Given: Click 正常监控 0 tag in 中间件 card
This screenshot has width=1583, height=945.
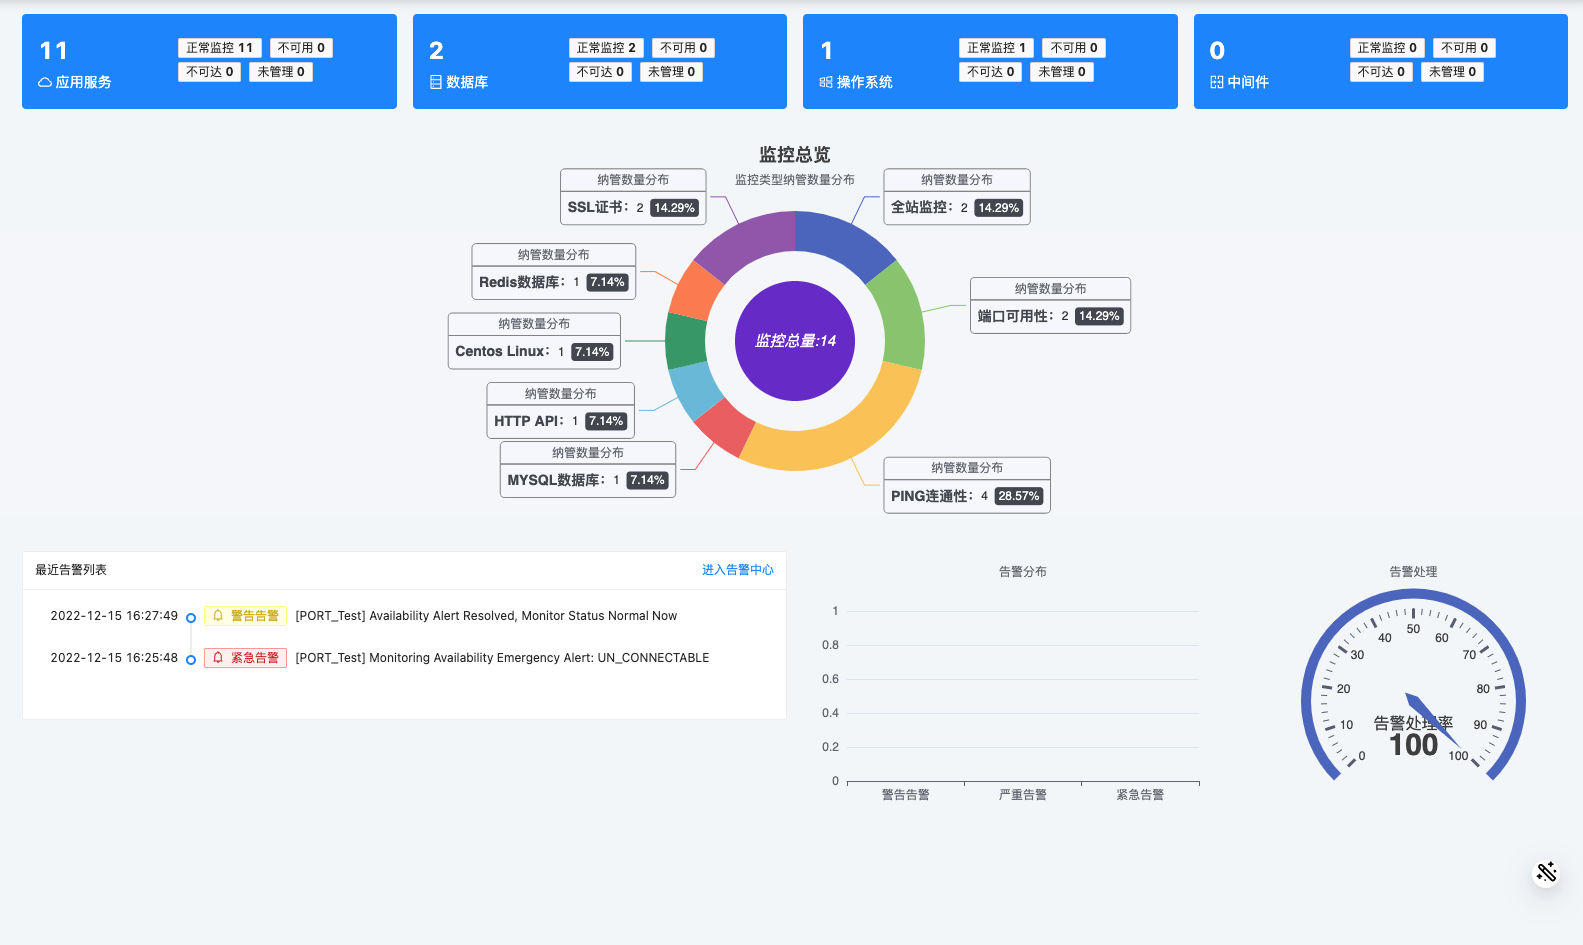Looking at the screenshot, I should click(x=1387, y=48).
